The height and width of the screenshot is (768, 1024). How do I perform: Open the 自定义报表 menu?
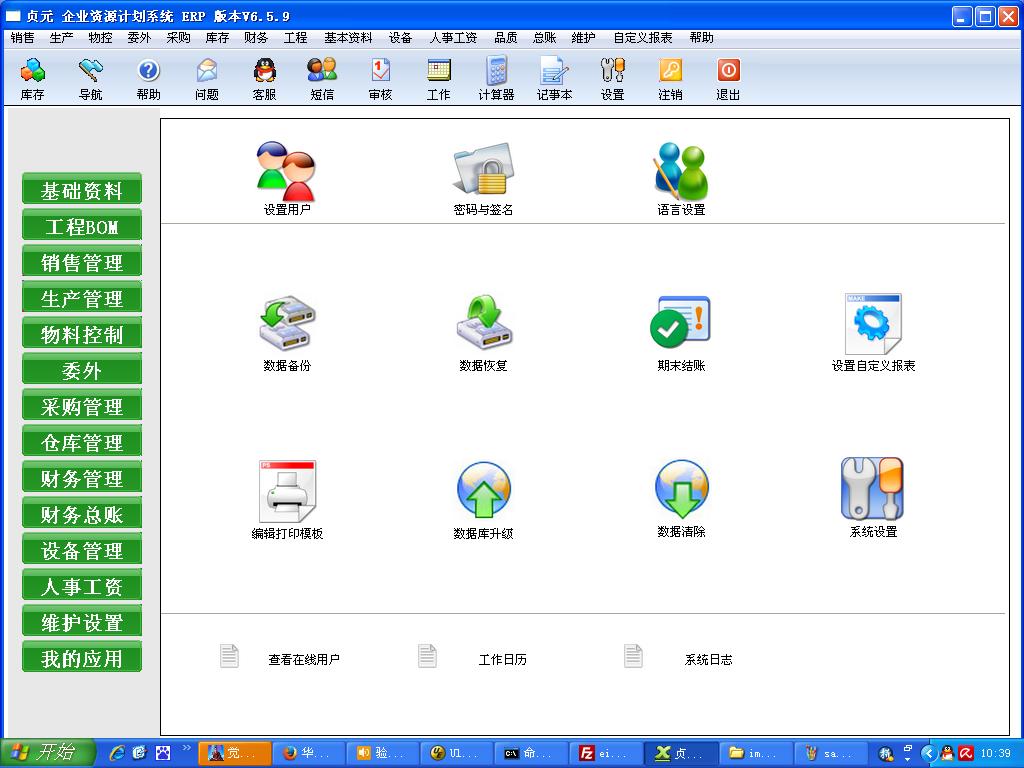(x=643, y=38)
